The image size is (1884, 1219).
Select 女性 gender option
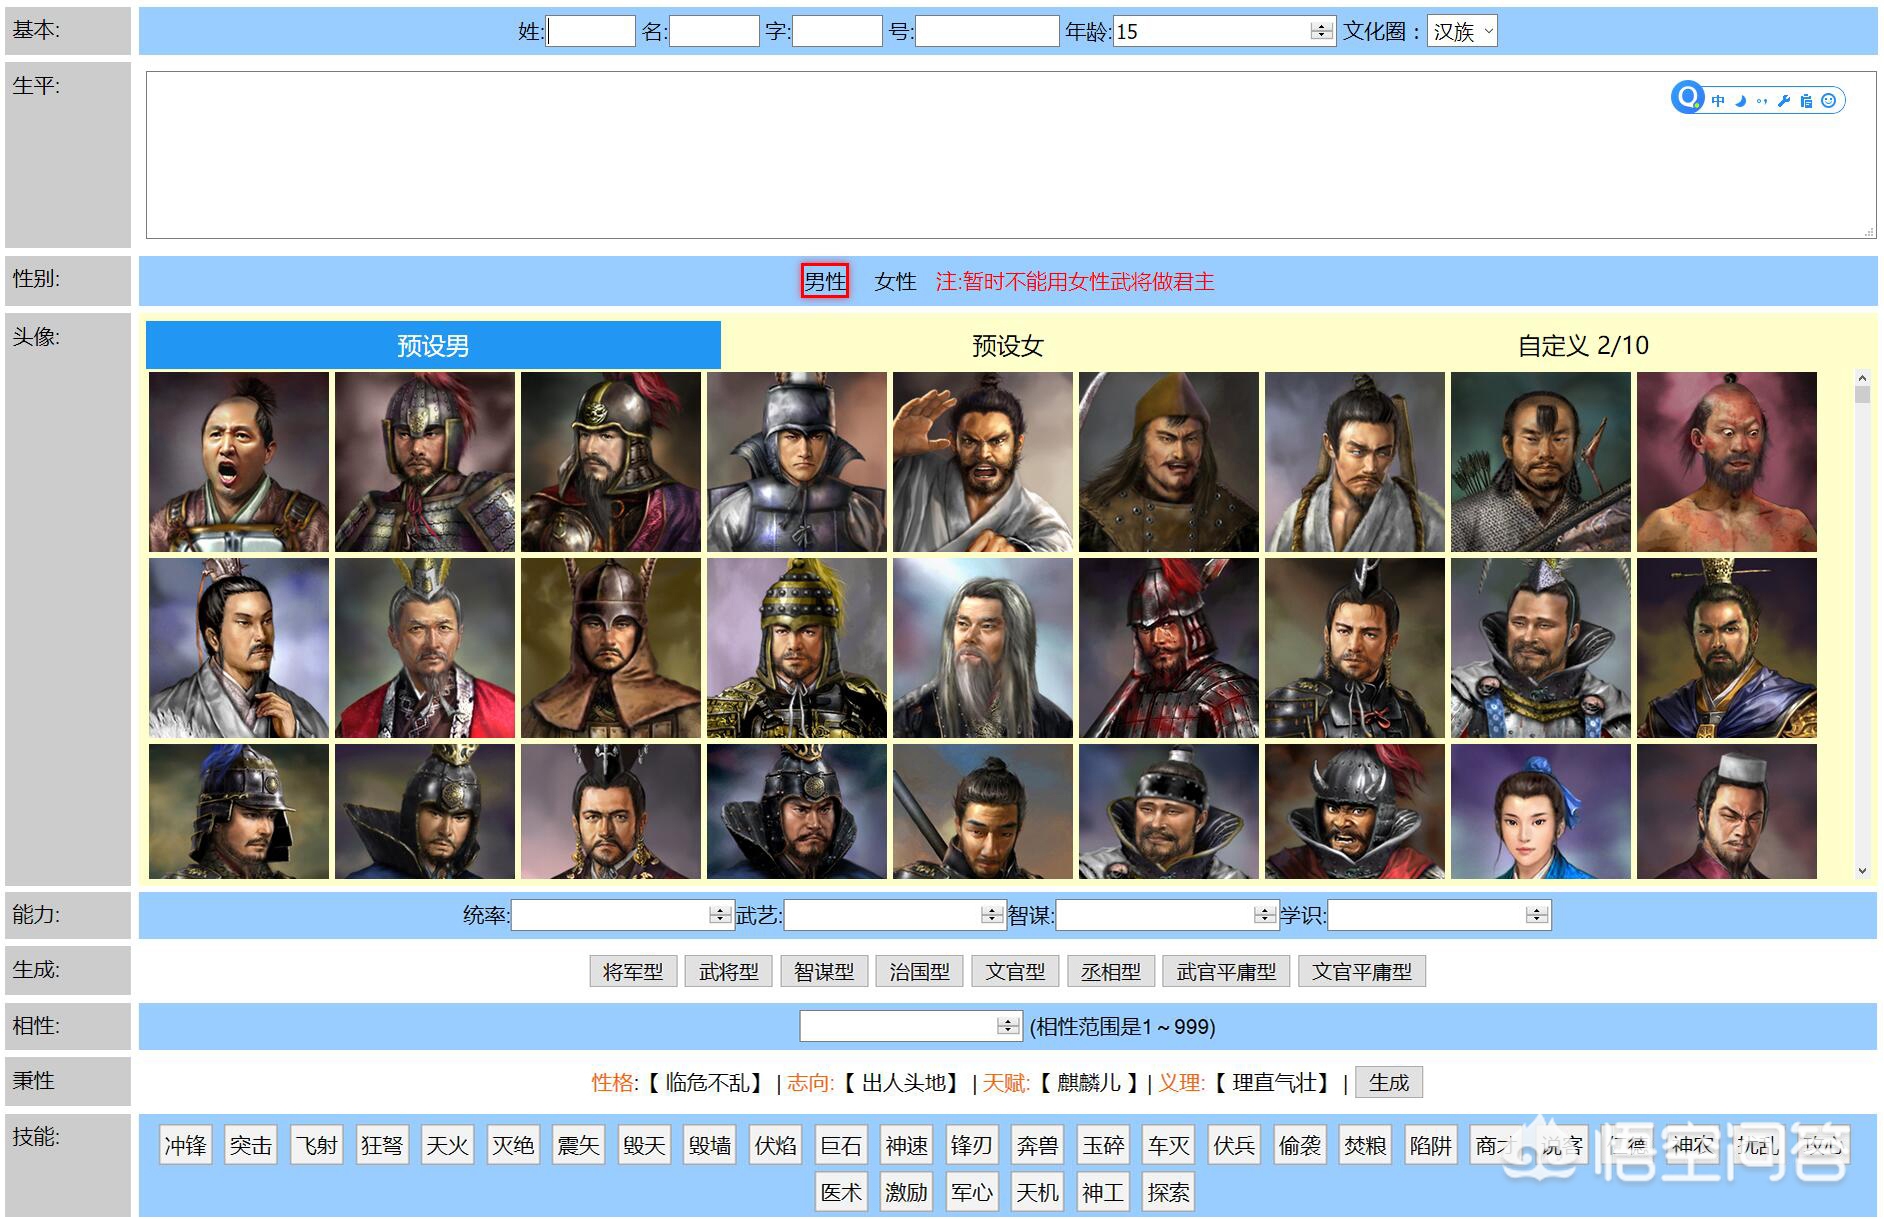click(x=895, y=281)
